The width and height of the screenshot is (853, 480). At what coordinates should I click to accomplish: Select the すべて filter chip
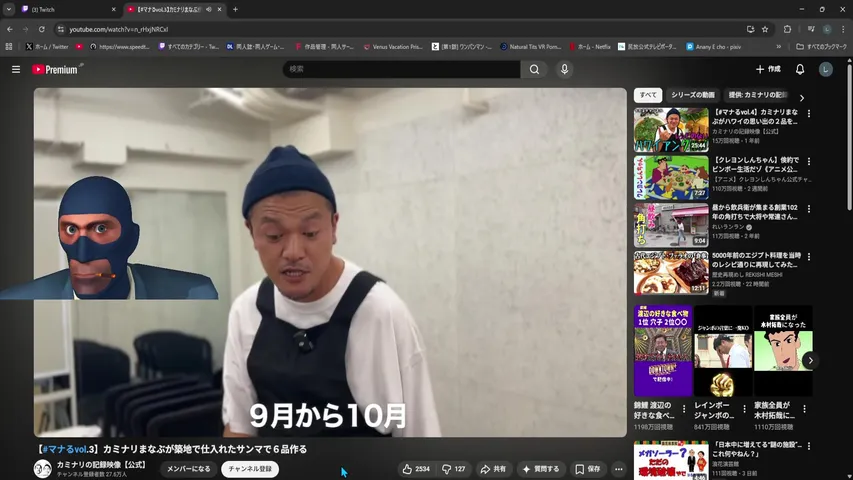(648, 95)
